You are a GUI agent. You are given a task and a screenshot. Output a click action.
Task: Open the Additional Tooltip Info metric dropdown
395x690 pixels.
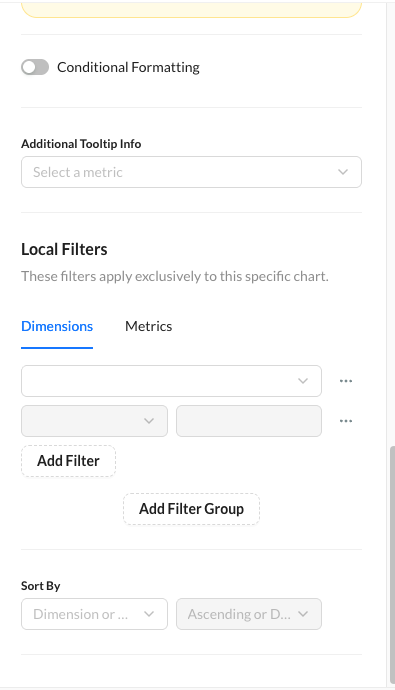(191, 172)
